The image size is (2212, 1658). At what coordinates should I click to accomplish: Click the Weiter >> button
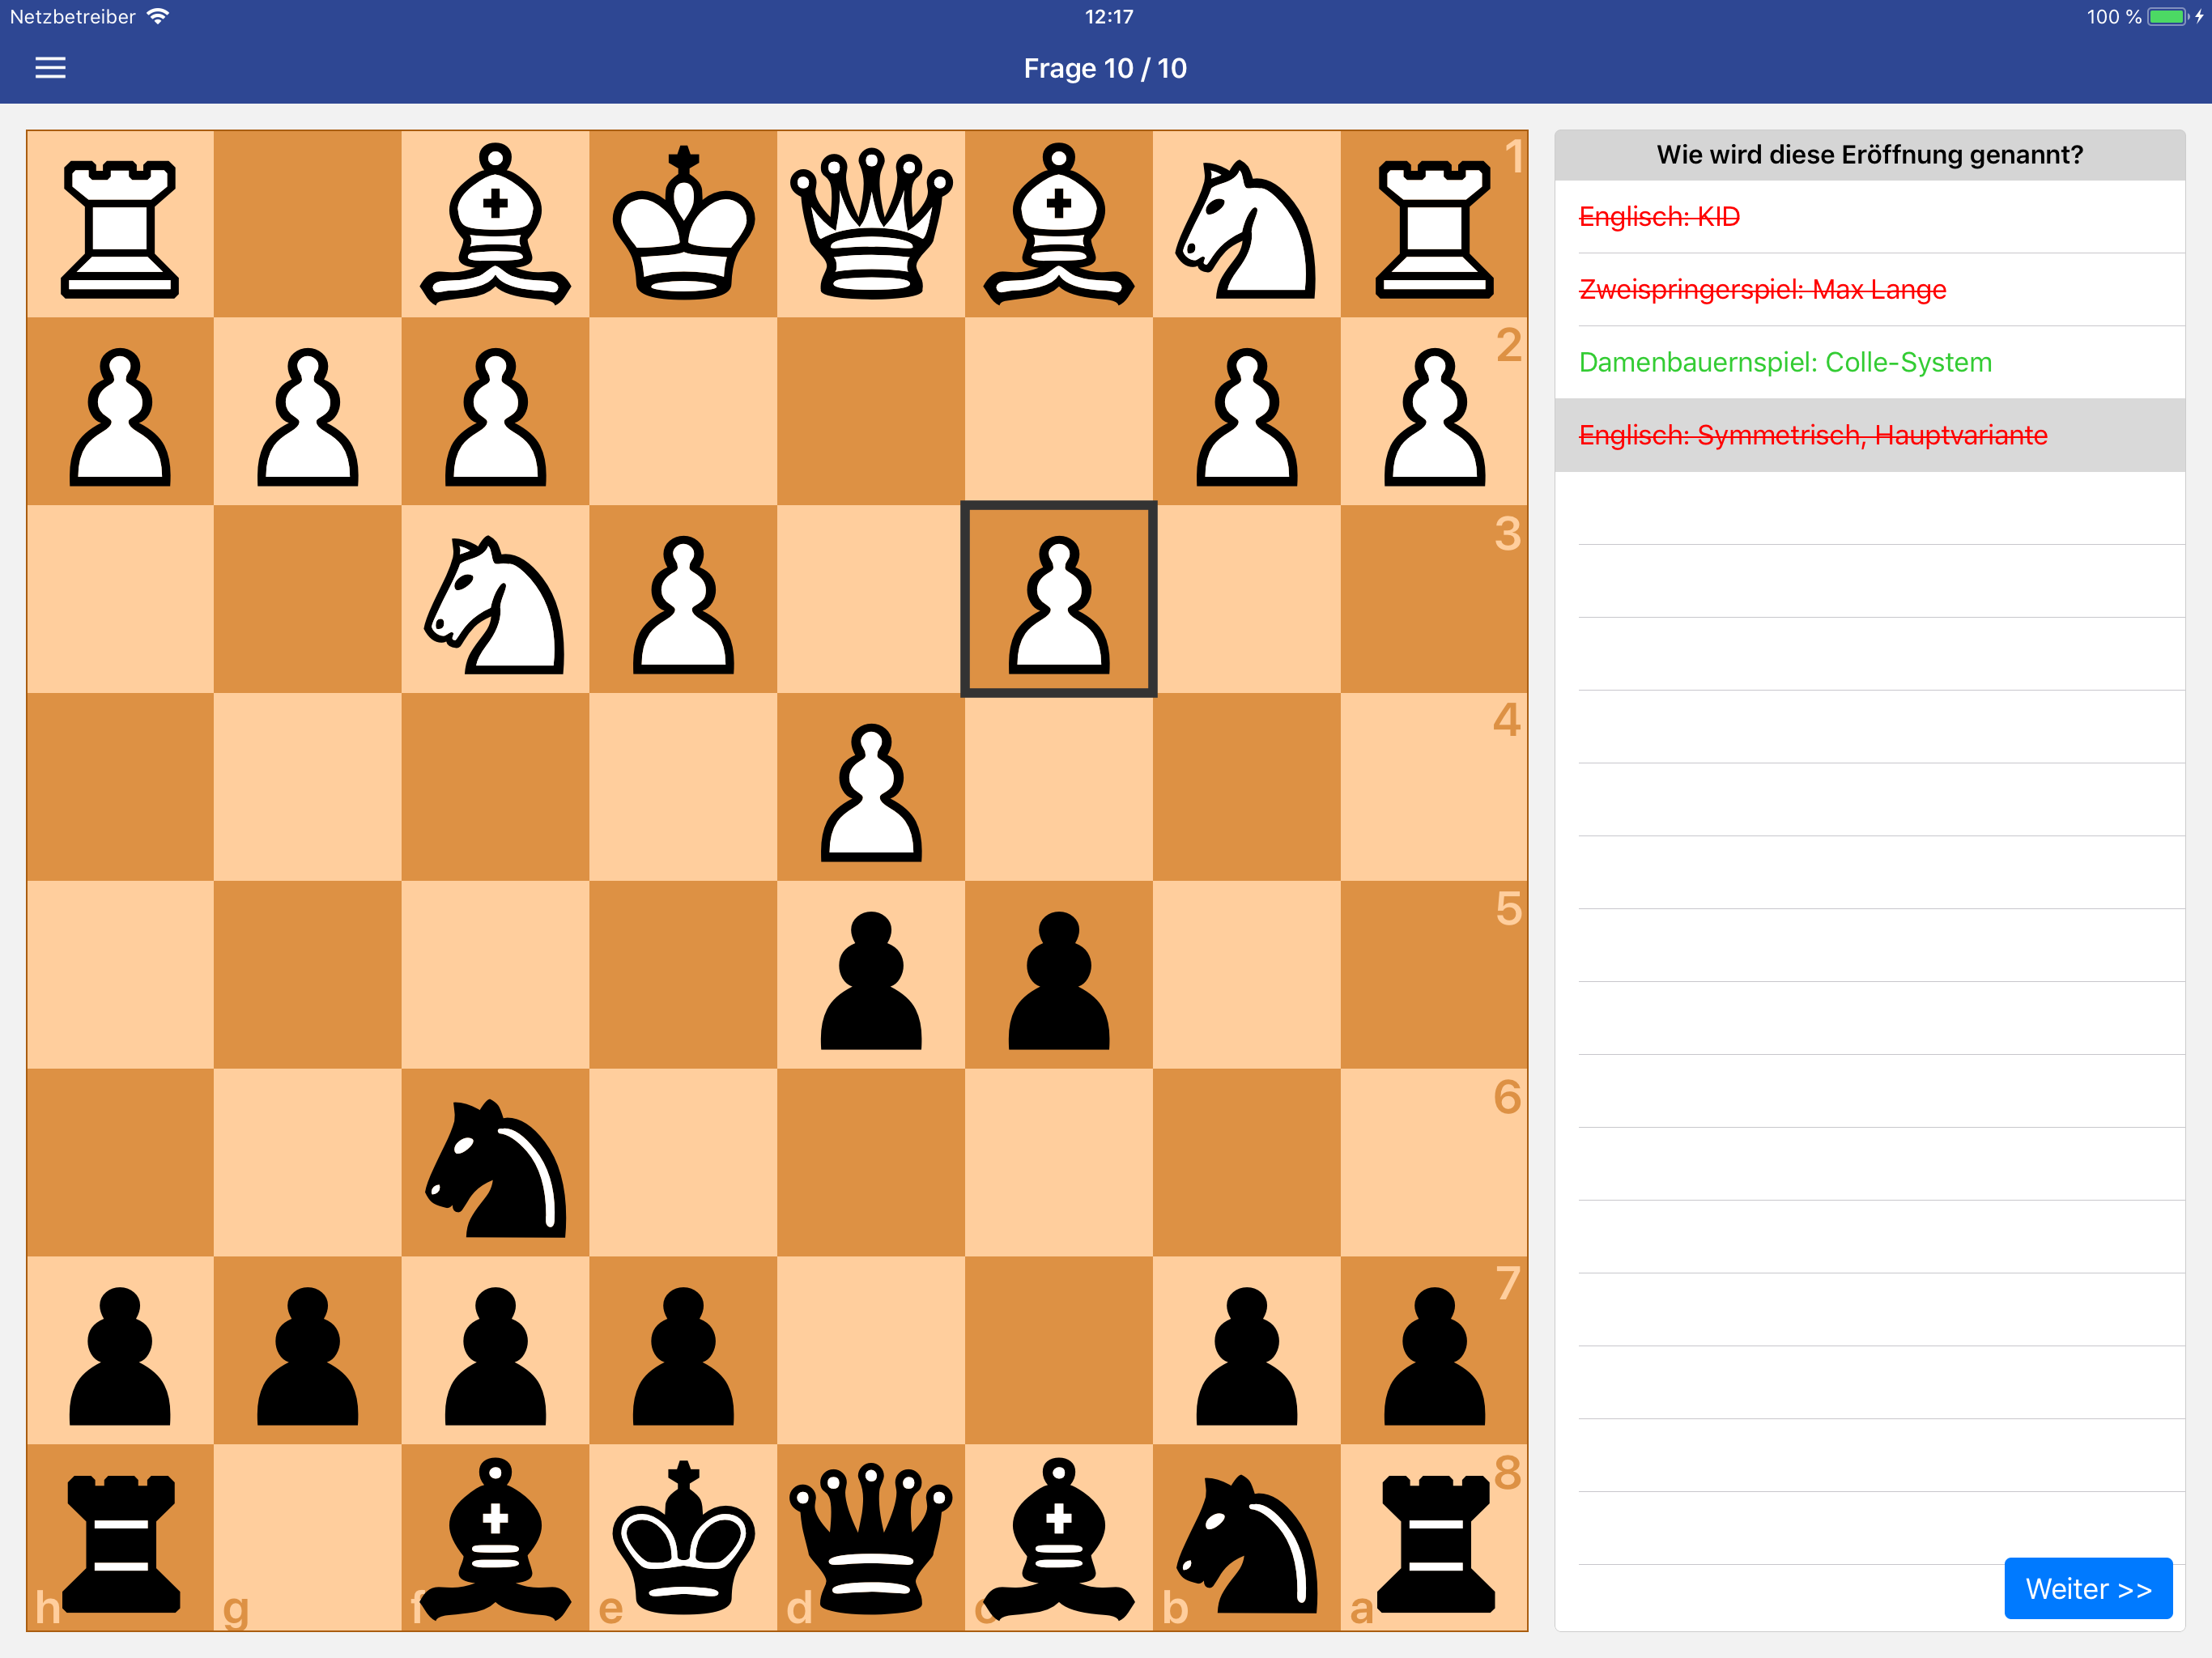pos(2087,1588)
